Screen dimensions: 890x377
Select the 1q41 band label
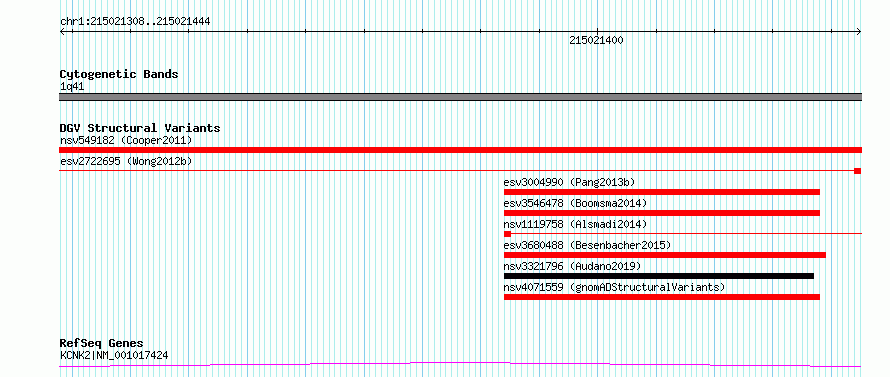[x=72, y=87]
